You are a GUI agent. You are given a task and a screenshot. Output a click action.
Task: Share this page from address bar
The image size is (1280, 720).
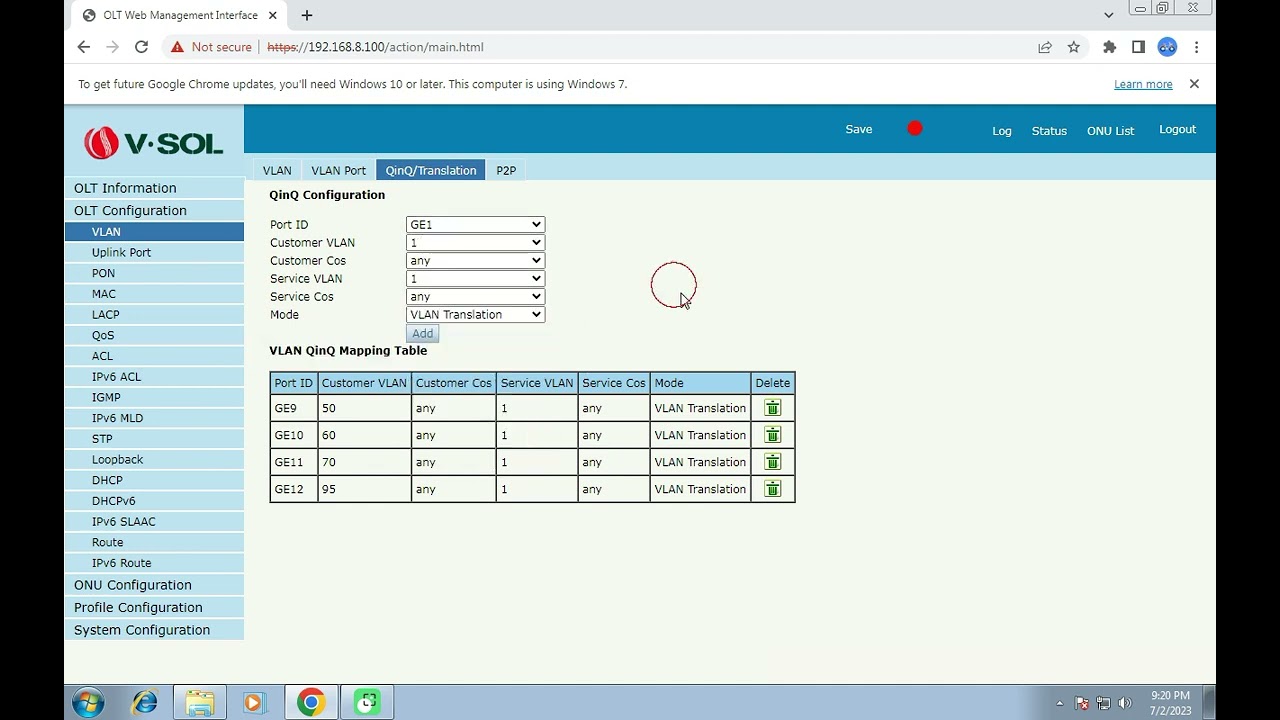(x=1045, y=47)
